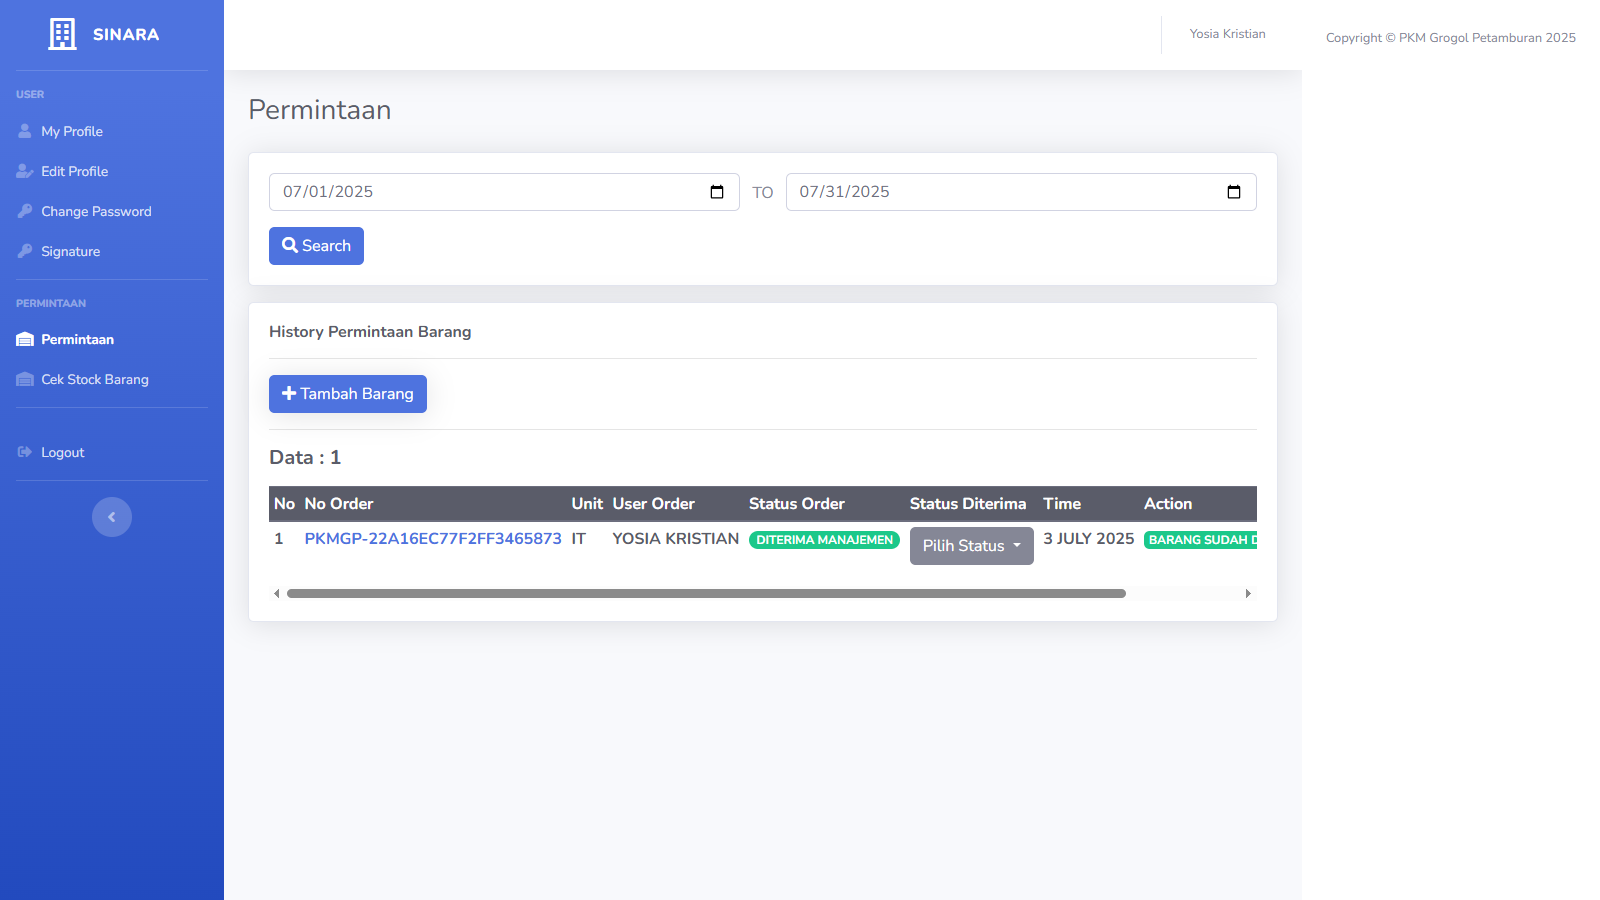Screen dimensions: 1600x900
Task: Open calendar picker on end date field
Action: tap(1234, 192)
